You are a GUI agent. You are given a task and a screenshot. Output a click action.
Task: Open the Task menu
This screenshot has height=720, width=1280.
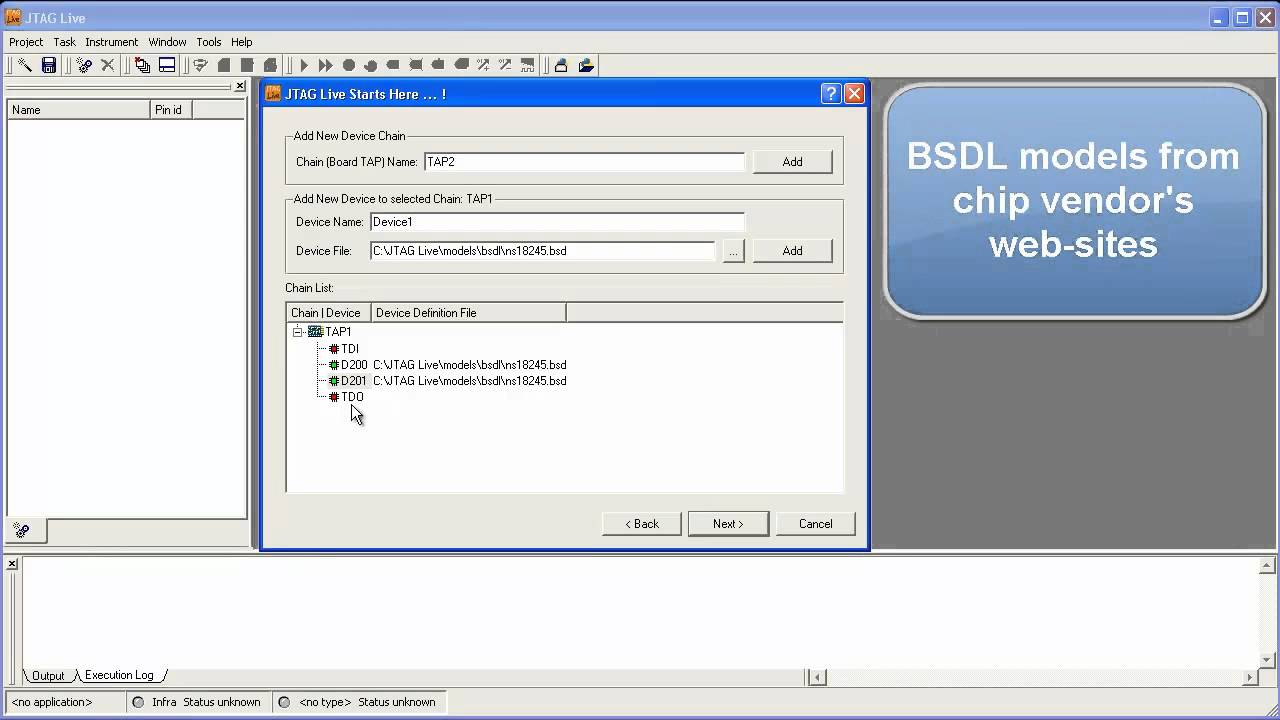[64, 42]
